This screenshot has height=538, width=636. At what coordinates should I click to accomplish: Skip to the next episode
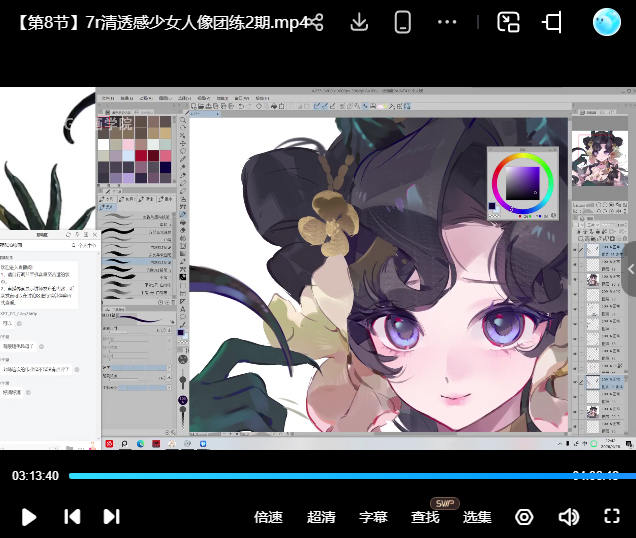pos(112,516)
